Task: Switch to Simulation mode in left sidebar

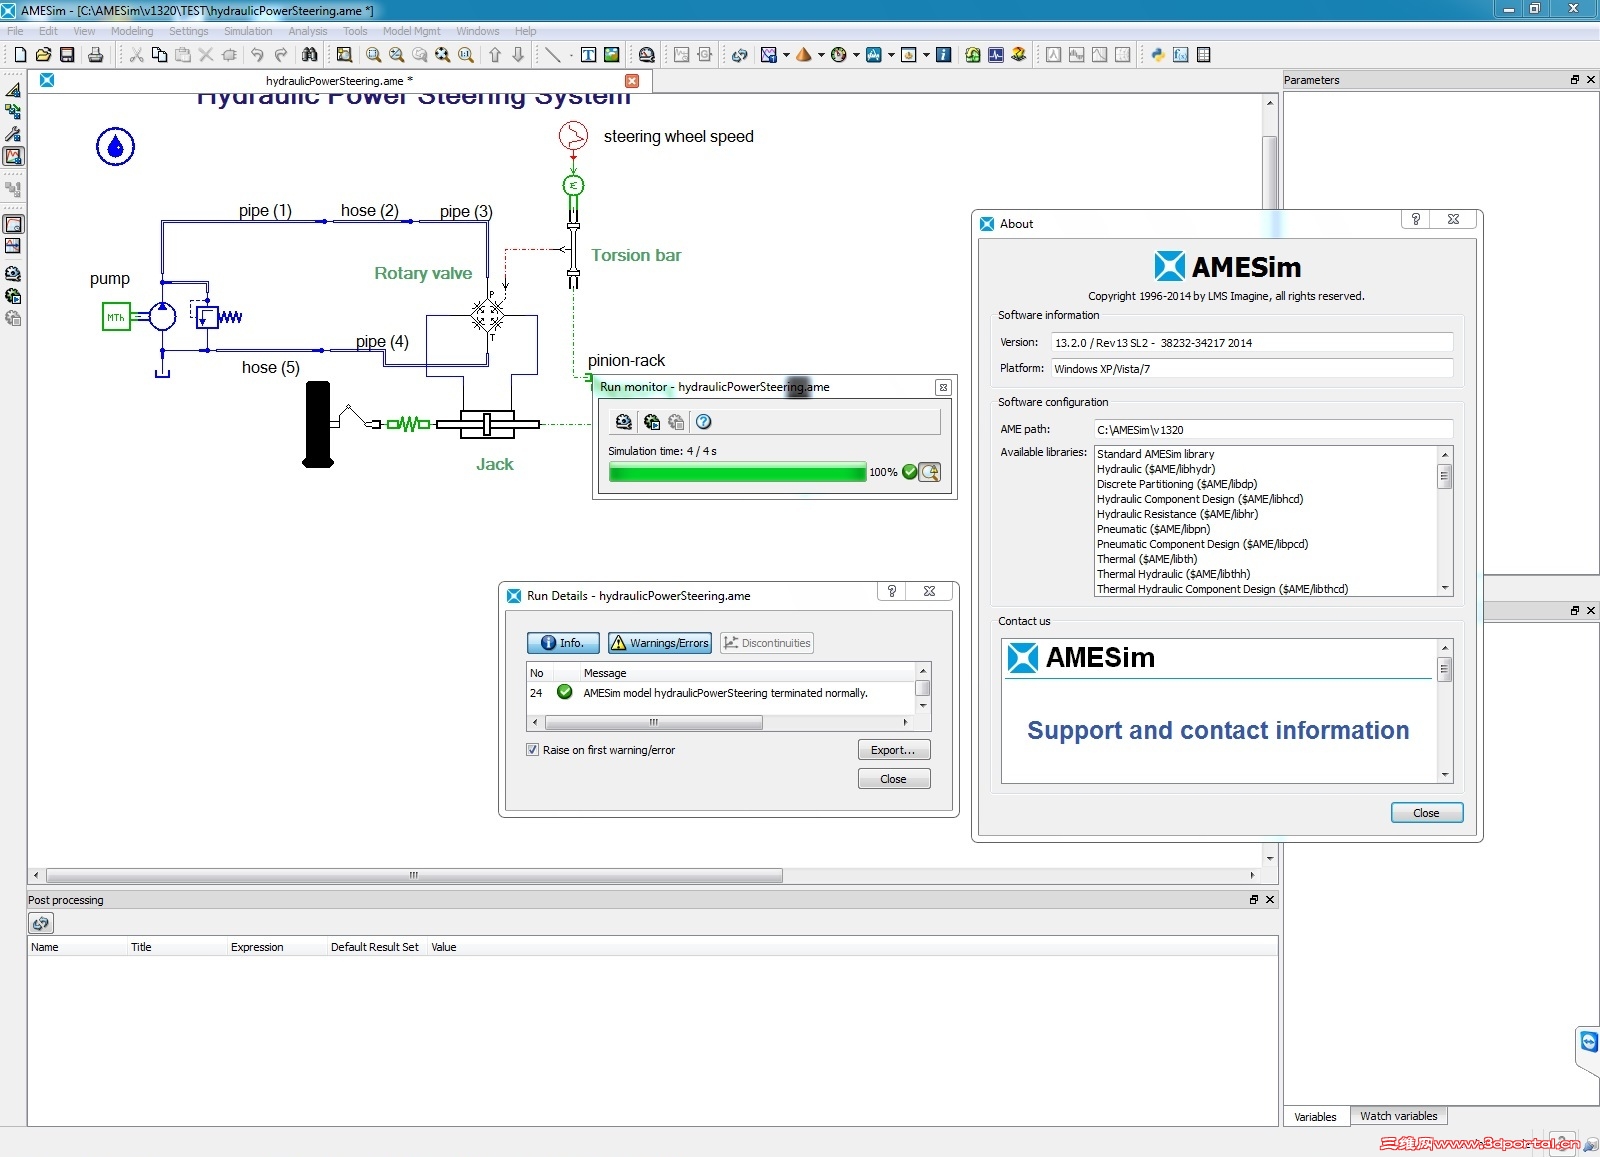Action: click(x=13, y=156)
